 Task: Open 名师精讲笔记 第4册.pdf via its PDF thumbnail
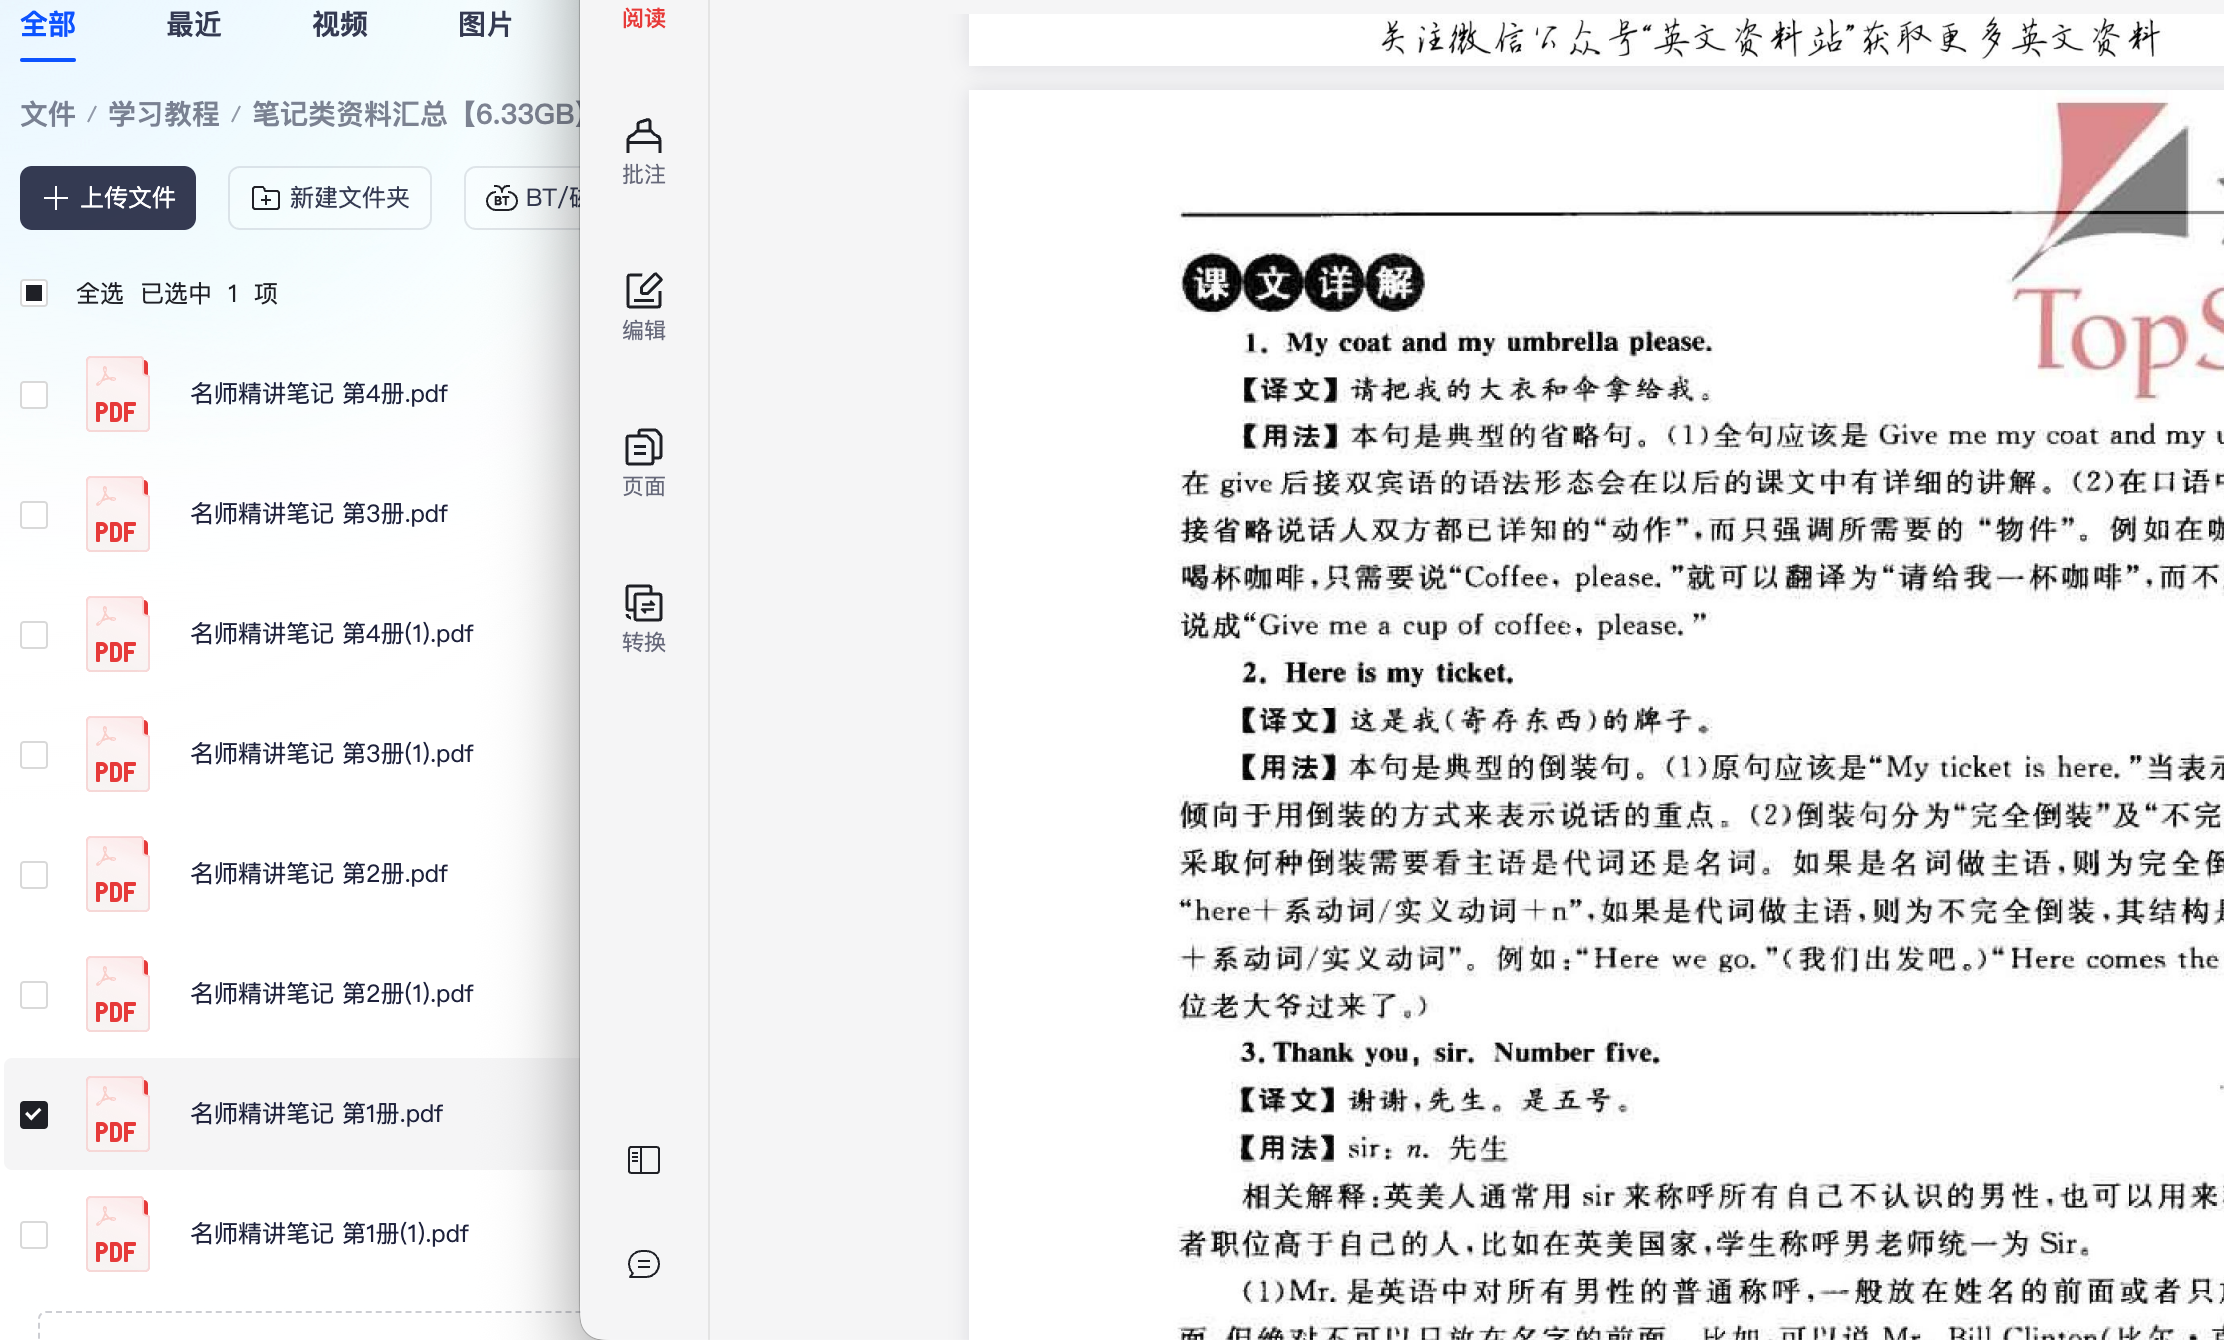click(117, 394)
